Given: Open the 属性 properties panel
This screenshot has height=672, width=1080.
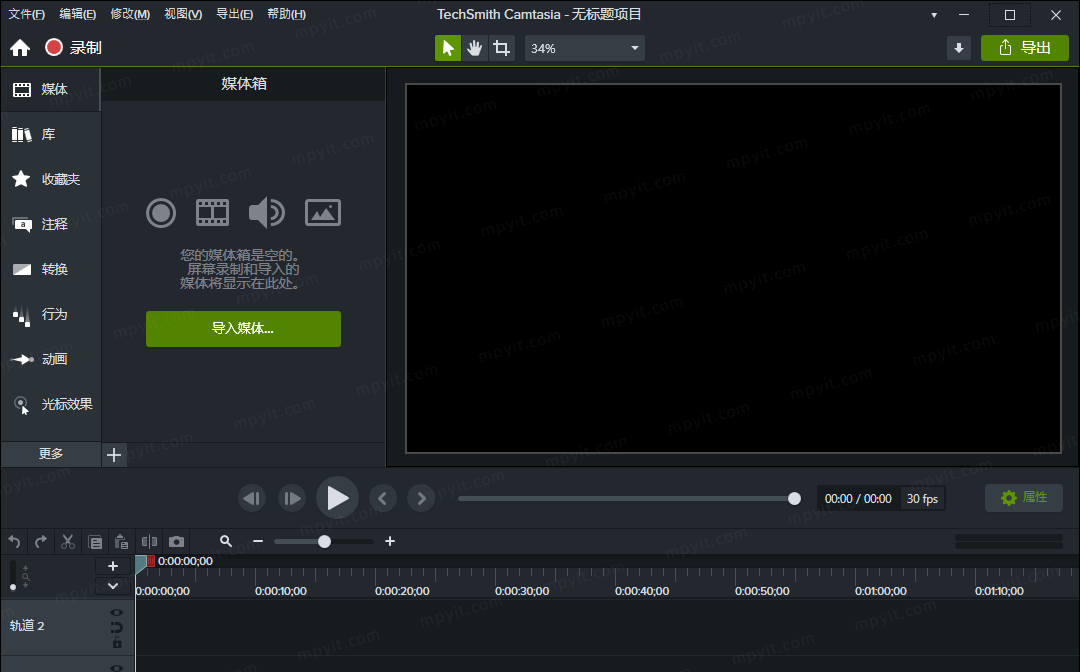Looking at the screenshot, I should tap(1024, 498).
